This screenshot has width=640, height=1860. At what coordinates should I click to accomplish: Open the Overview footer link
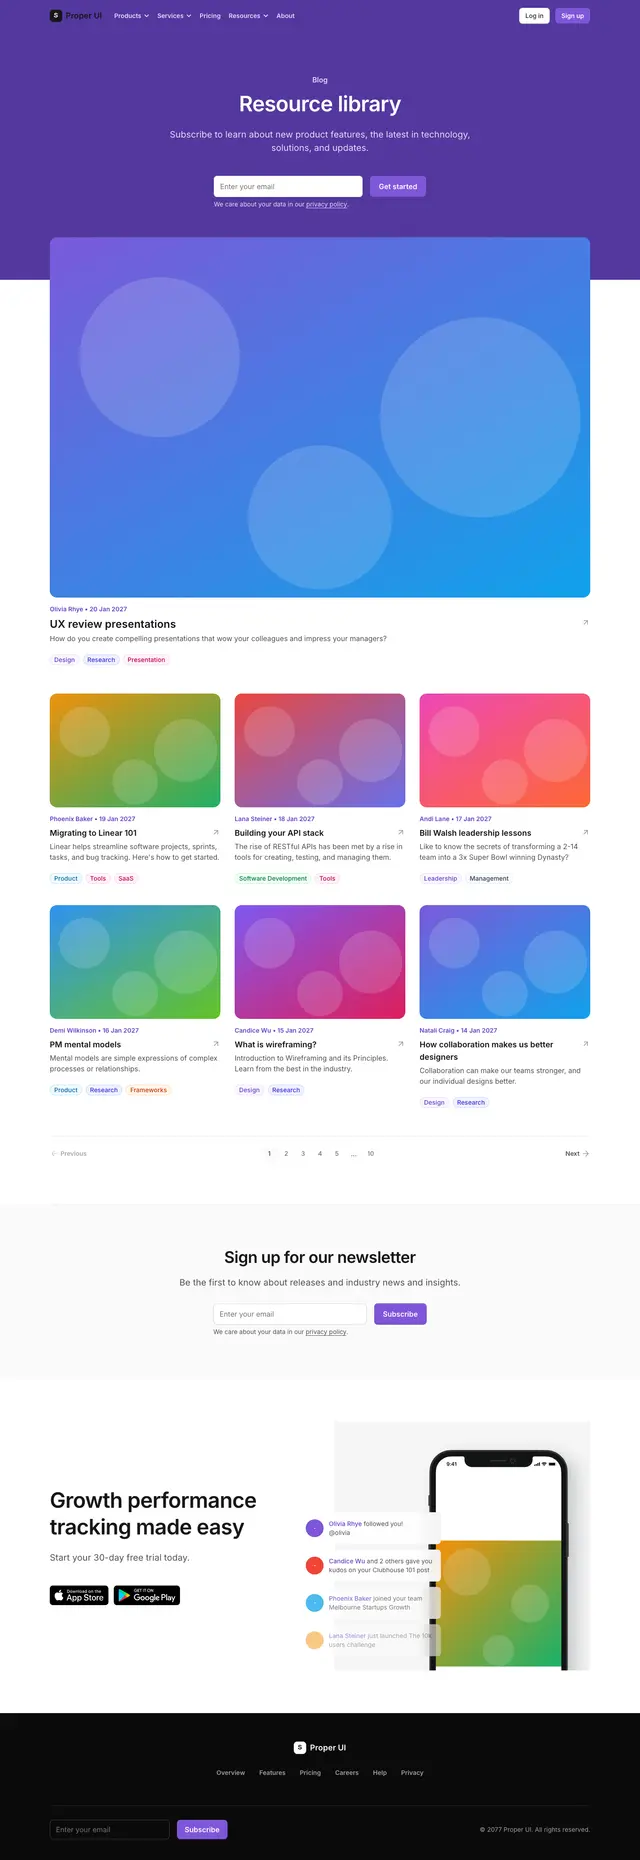click(231, 1773)
